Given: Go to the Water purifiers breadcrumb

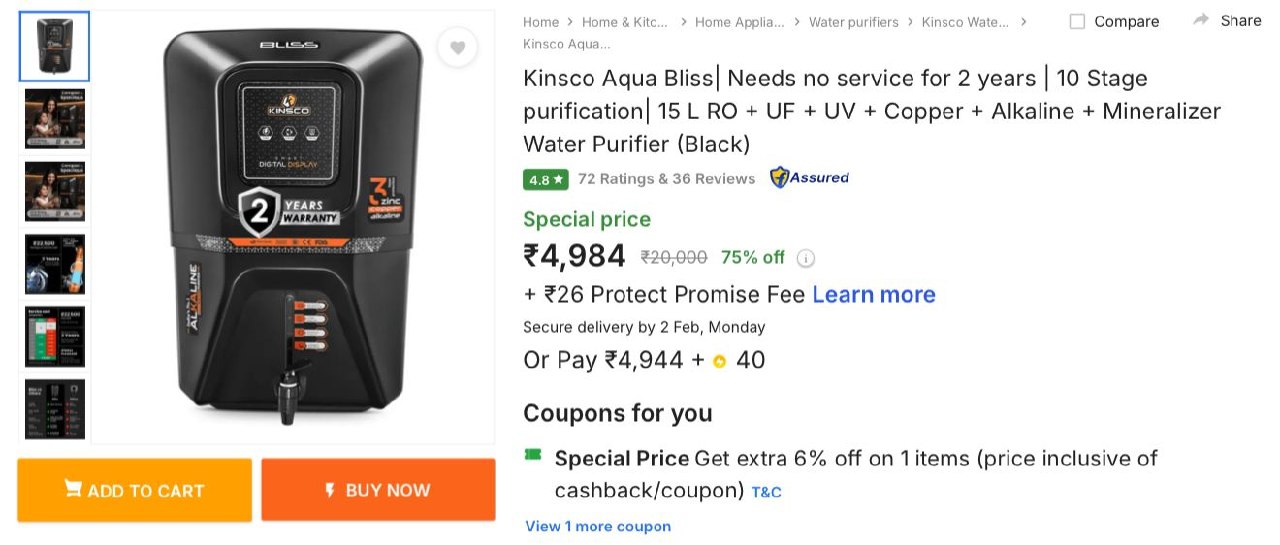Looking at the screenshot, I should tap(853, 21).
